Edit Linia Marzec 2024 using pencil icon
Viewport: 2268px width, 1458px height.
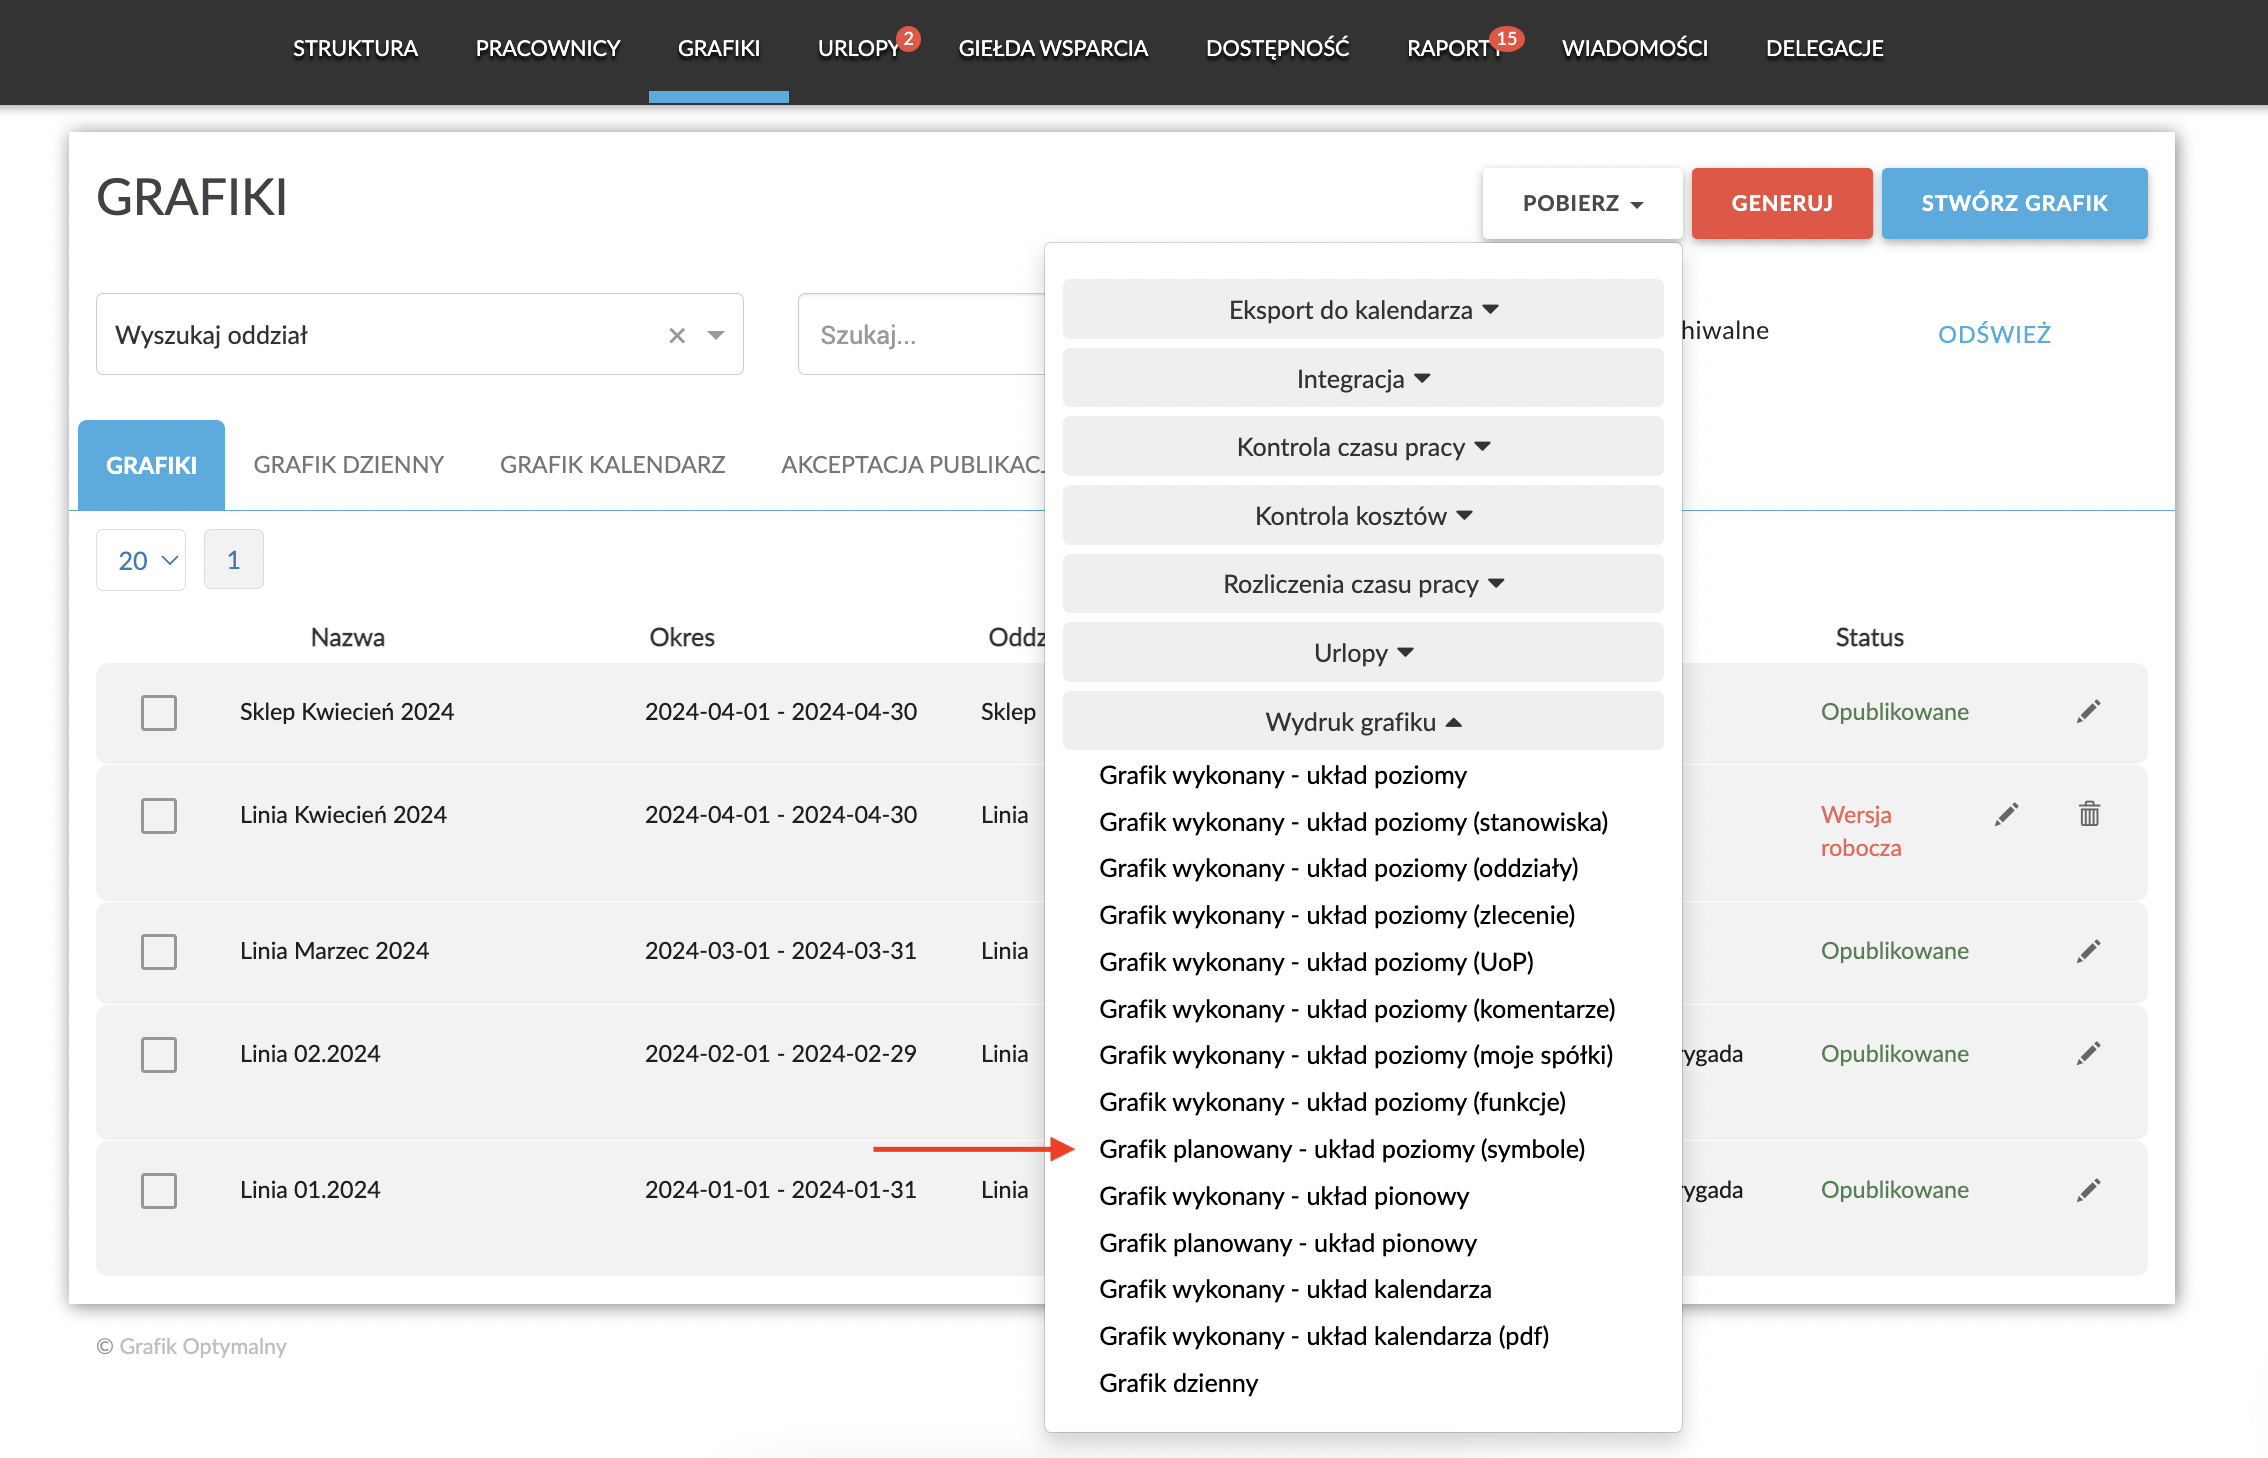2088,951
